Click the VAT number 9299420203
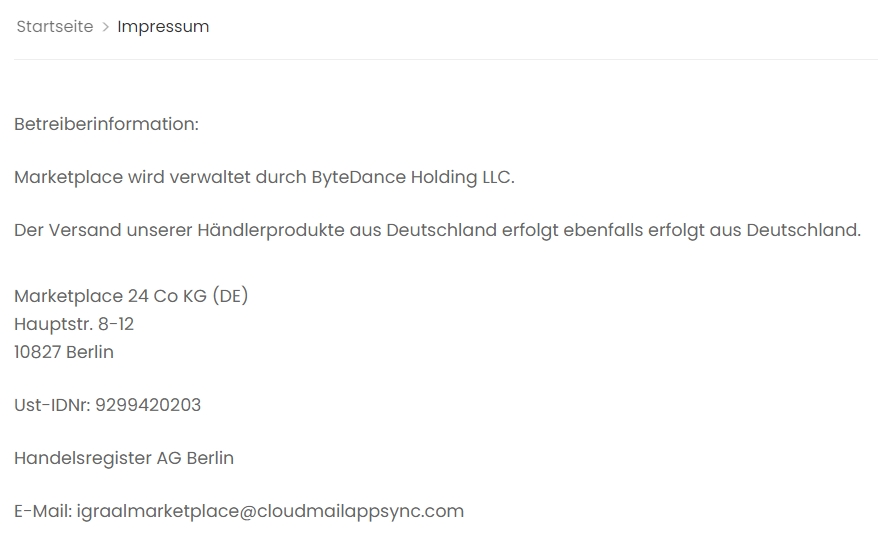Viewport: 878px width, 534px height. tap(148, 405)
